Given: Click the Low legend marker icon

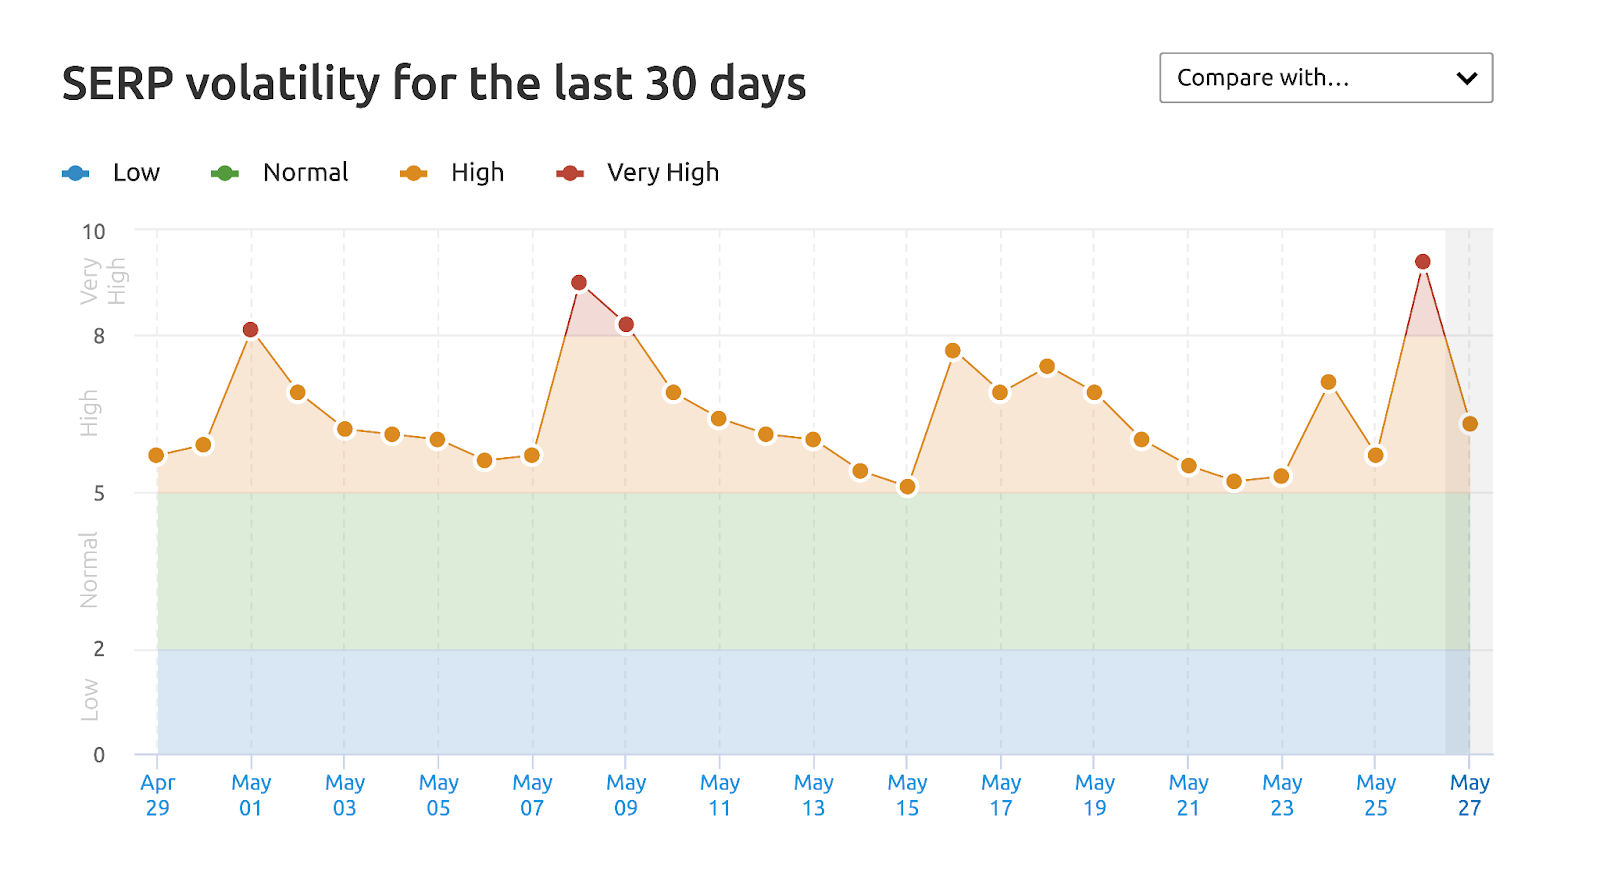Looking at the screenshot, I should click(77, 172).
